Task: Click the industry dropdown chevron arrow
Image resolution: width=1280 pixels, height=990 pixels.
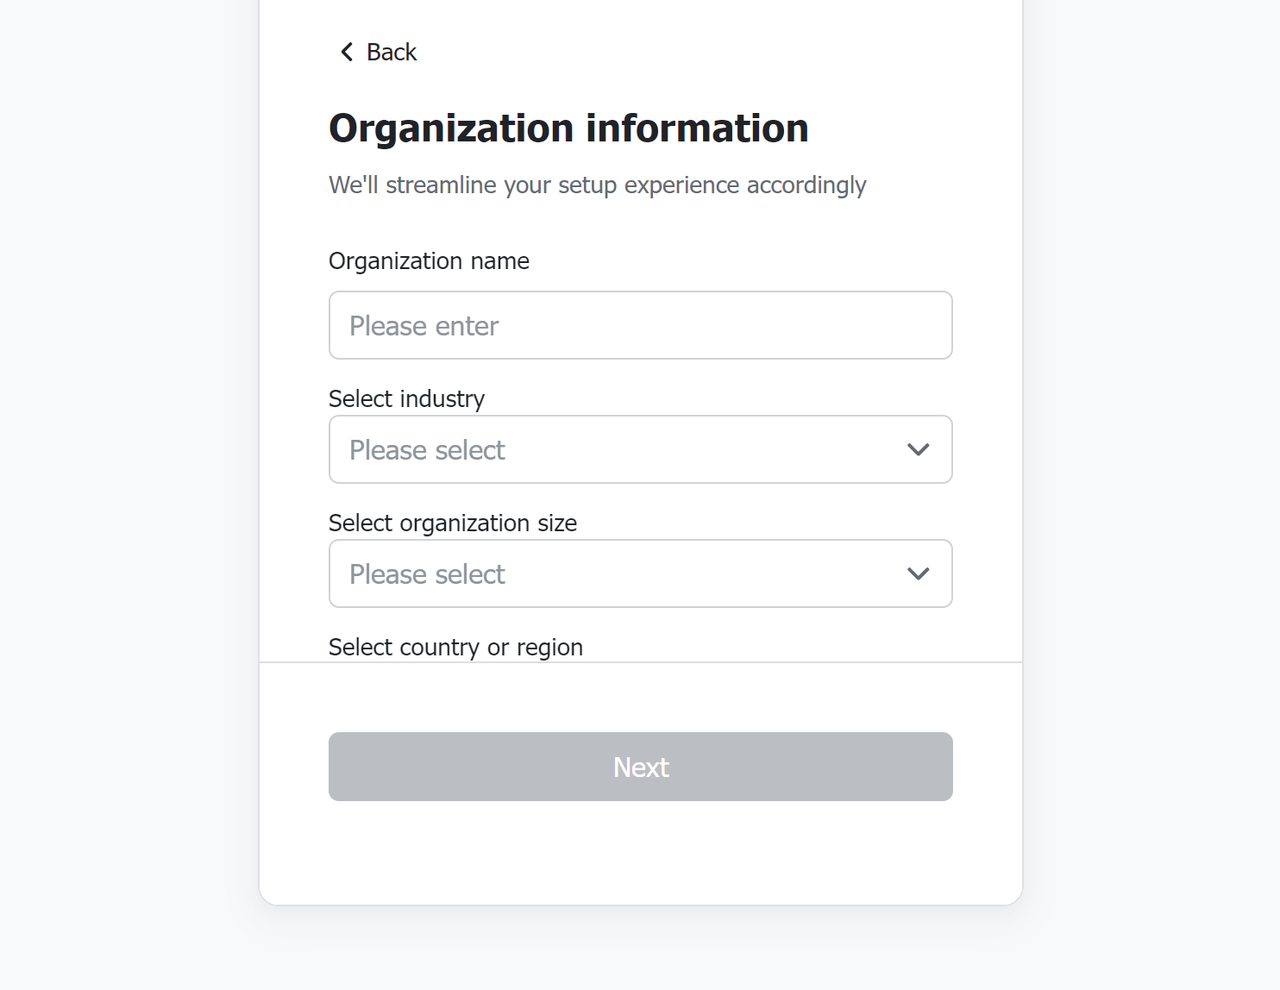Action: 918,449
